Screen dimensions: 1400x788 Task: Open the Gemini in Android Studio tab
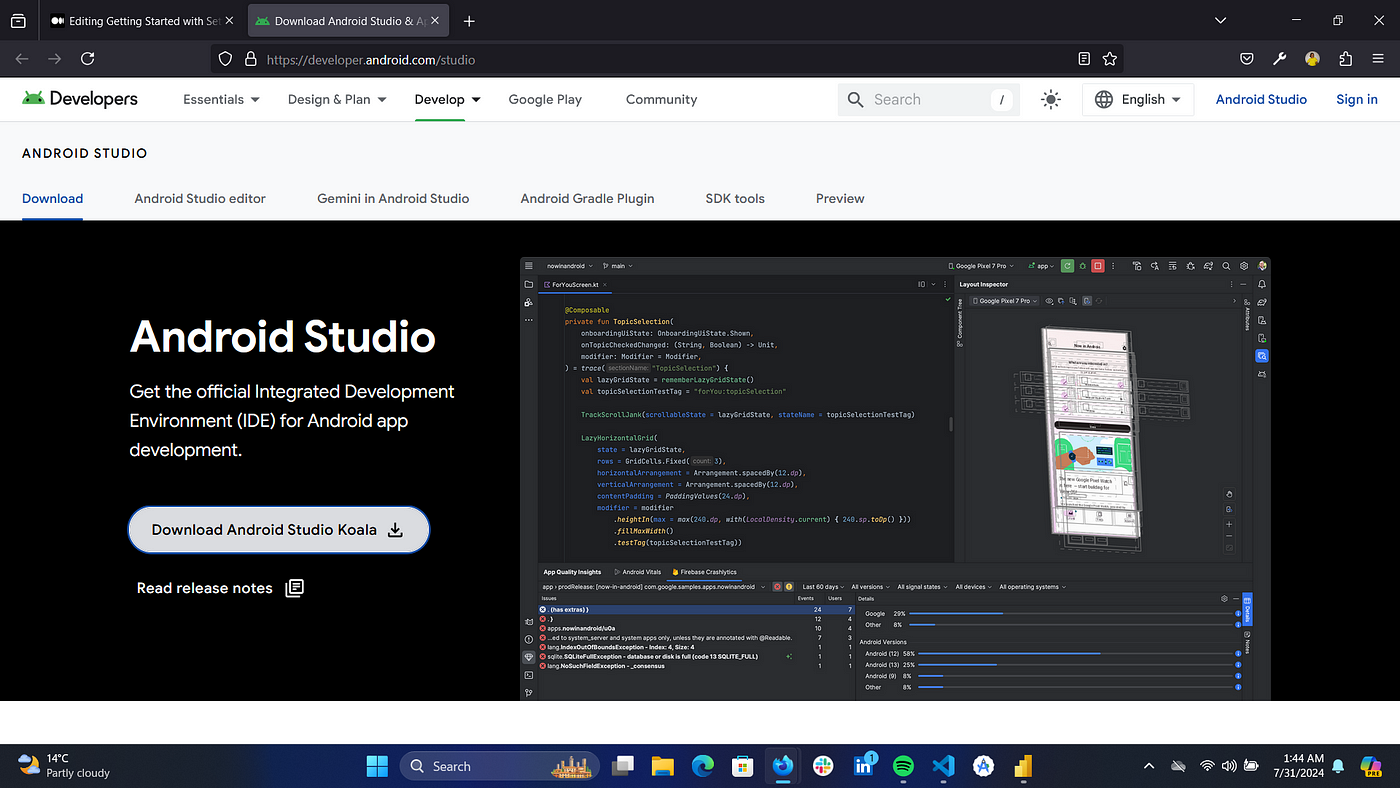tap(393, 198)
